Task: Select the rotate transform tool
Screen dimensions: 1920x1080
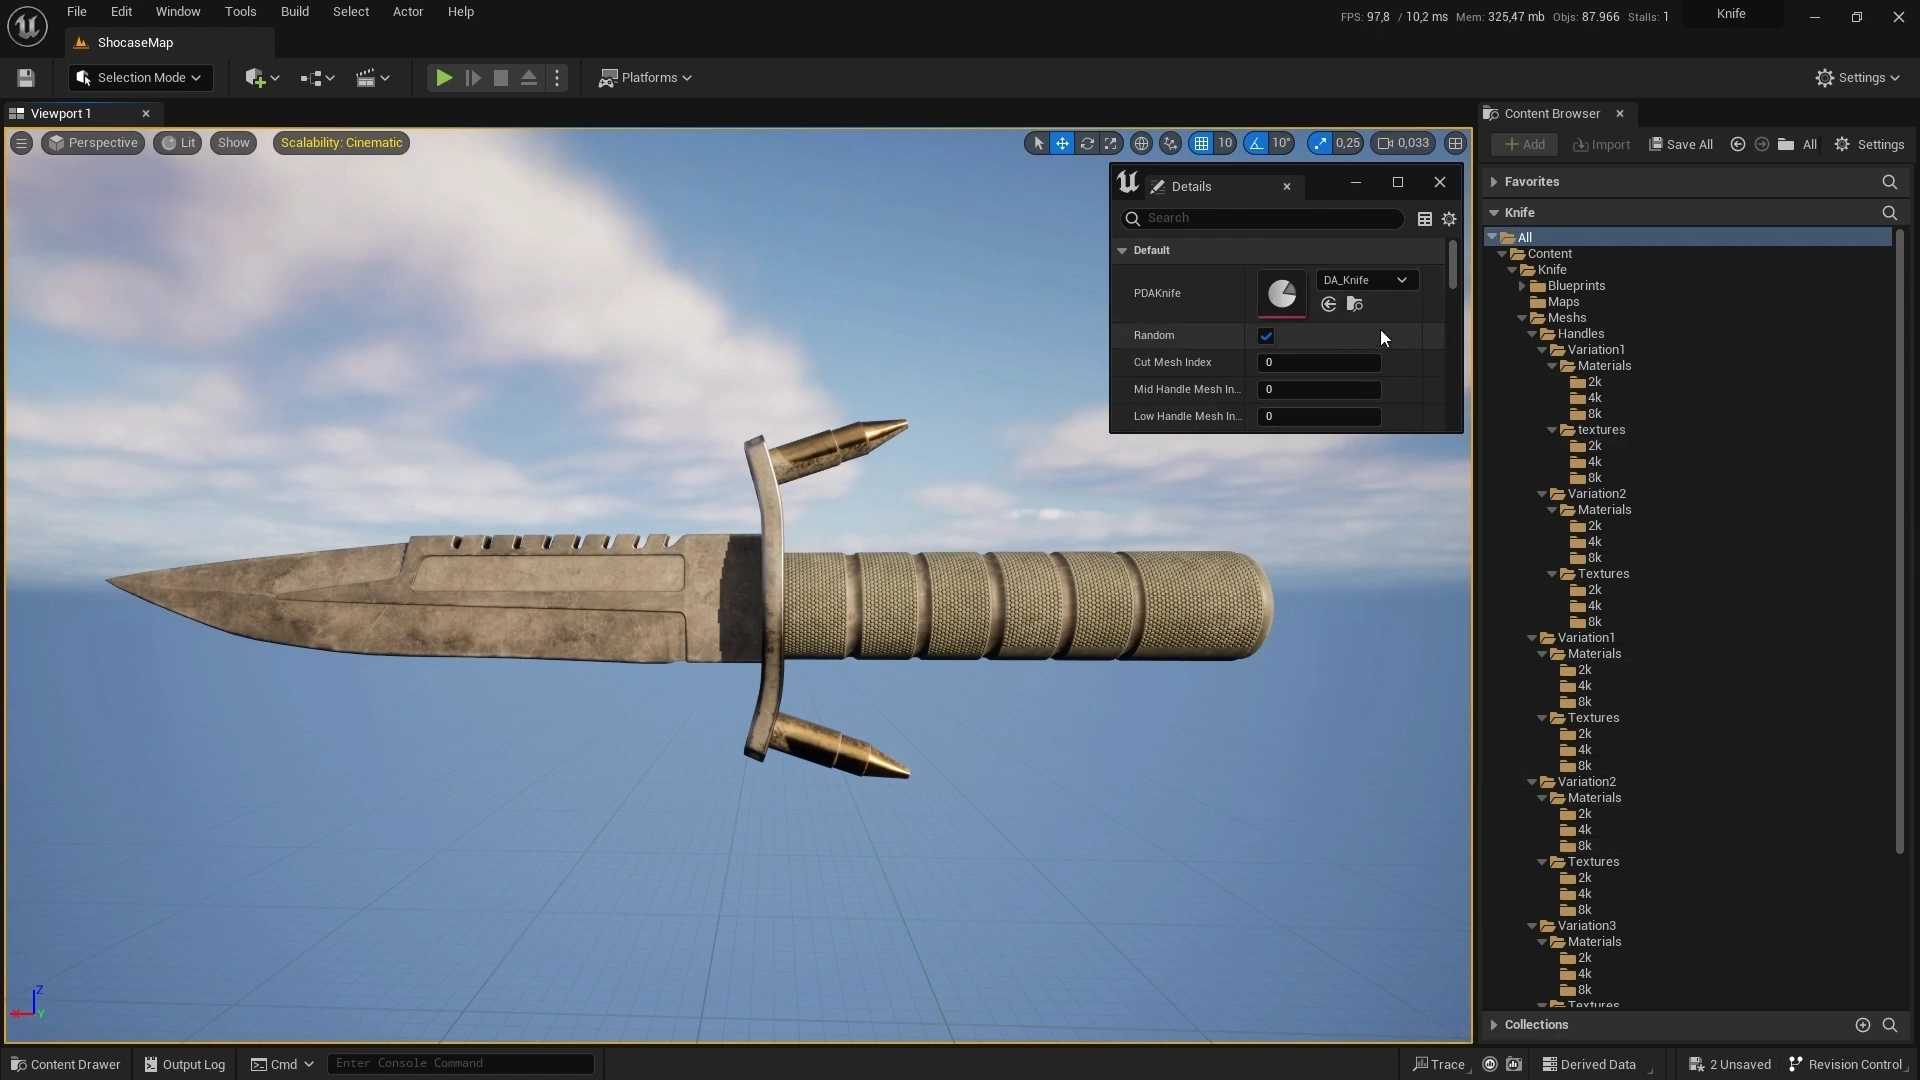Action: click(x=1087, y=143)
